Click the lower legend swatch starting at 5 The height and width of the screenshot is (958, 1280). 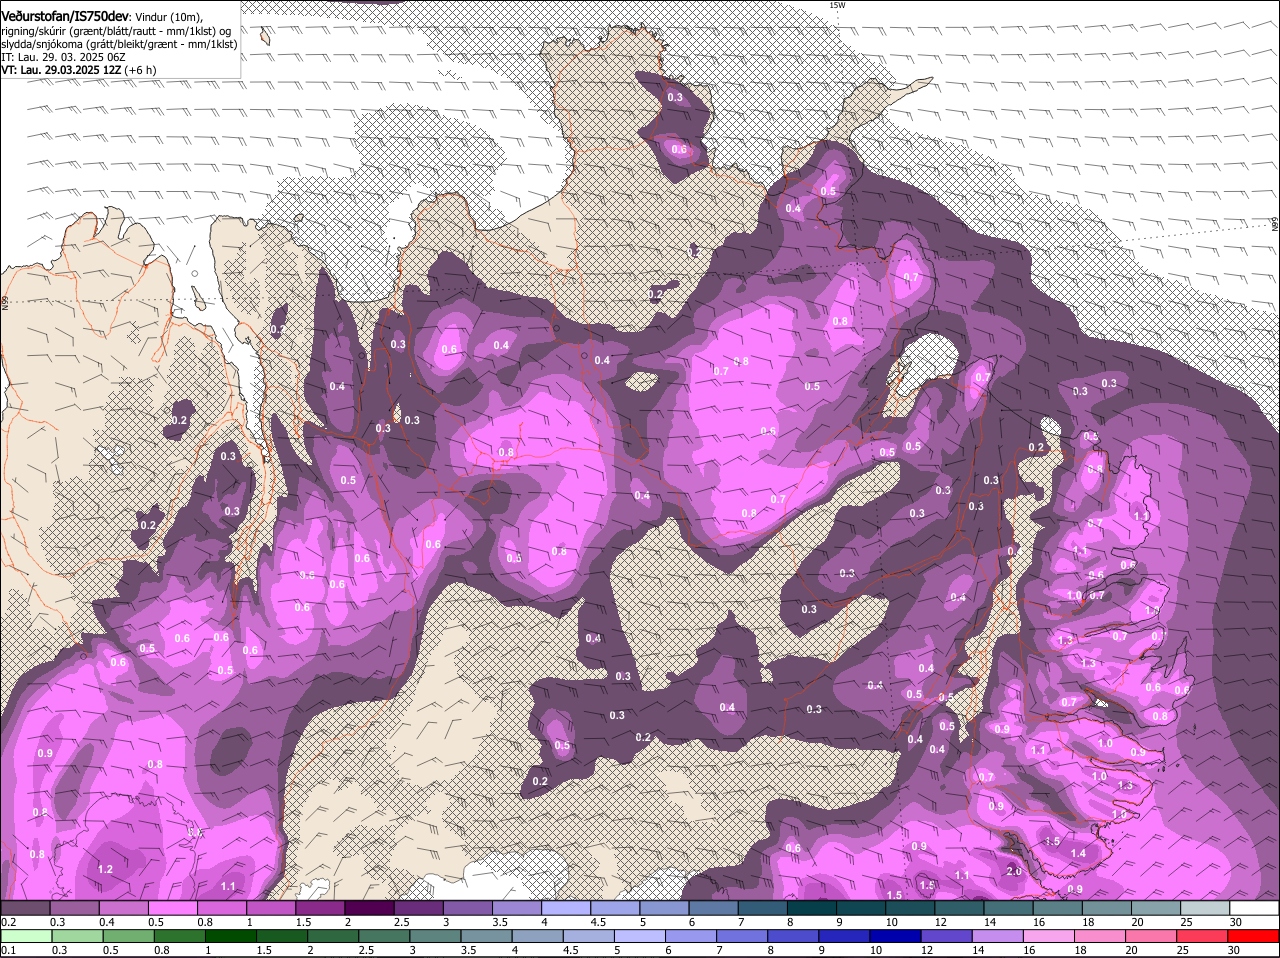(x=641, y=936)
